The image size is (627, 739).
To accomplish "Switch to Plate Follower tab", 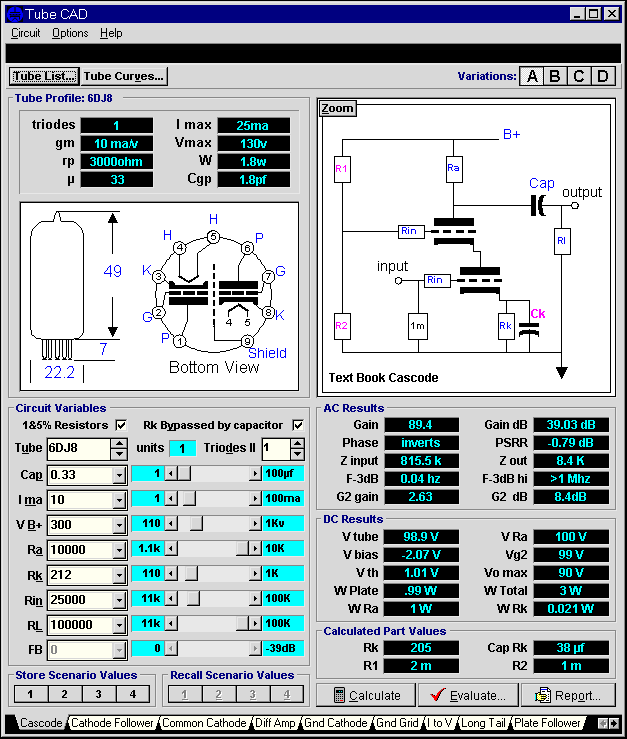I will [x=547, y=723].
